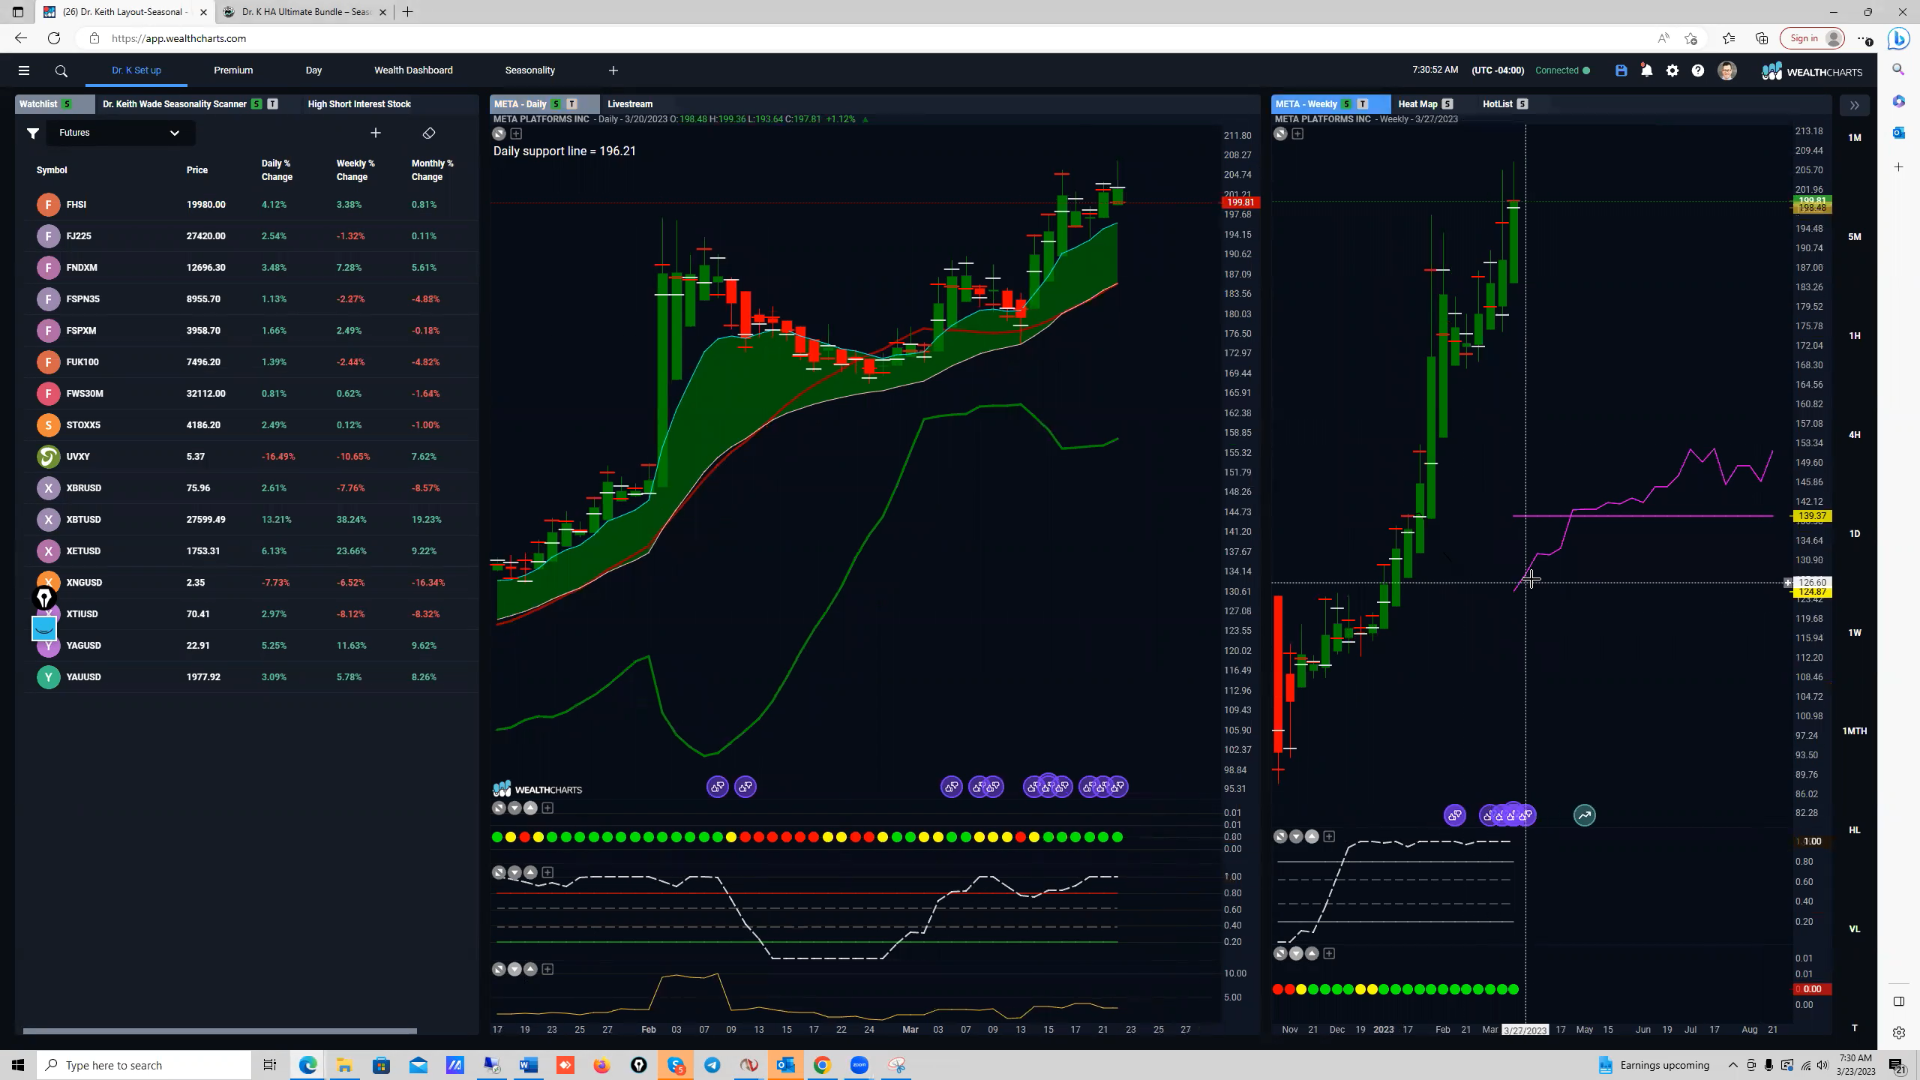Add a symbol to the watchlist

tap(376, 133)
